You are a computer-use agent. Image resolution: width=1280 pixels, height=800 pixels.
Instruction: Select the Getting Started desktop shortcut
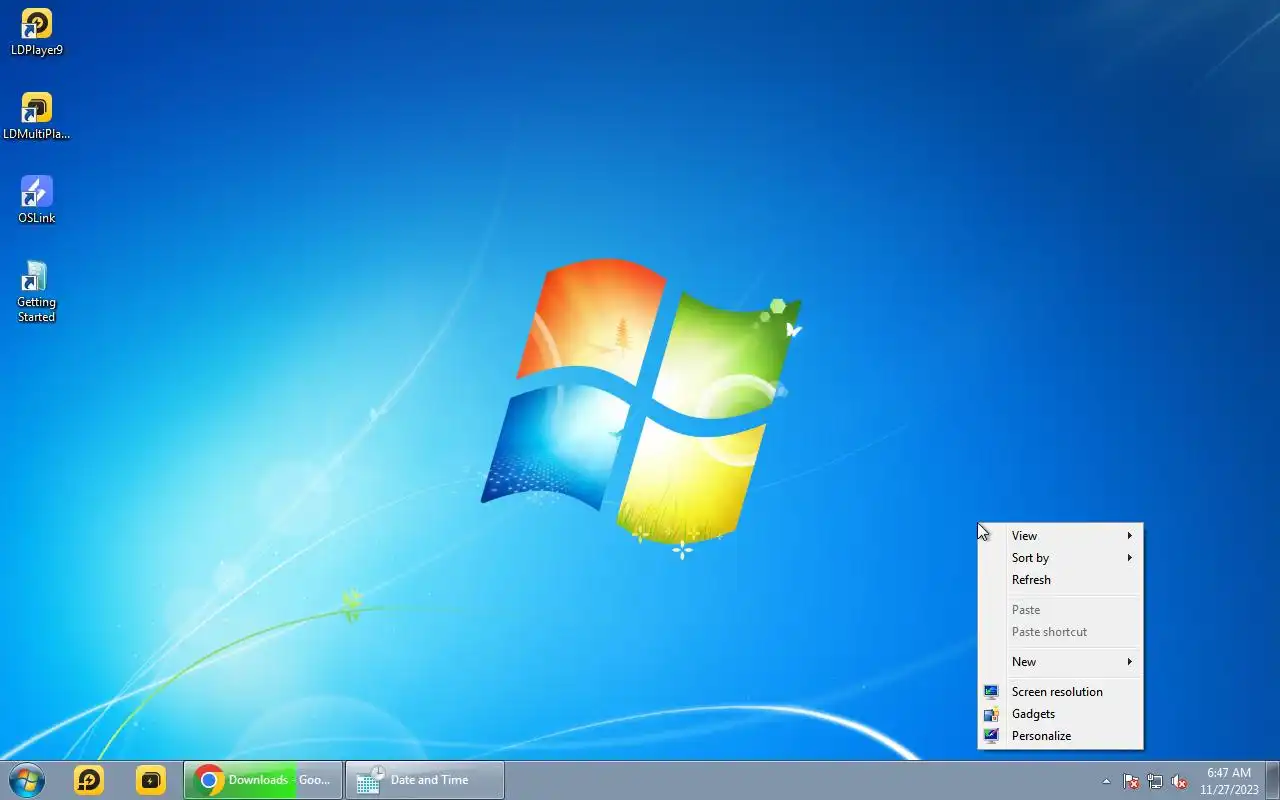37,292
